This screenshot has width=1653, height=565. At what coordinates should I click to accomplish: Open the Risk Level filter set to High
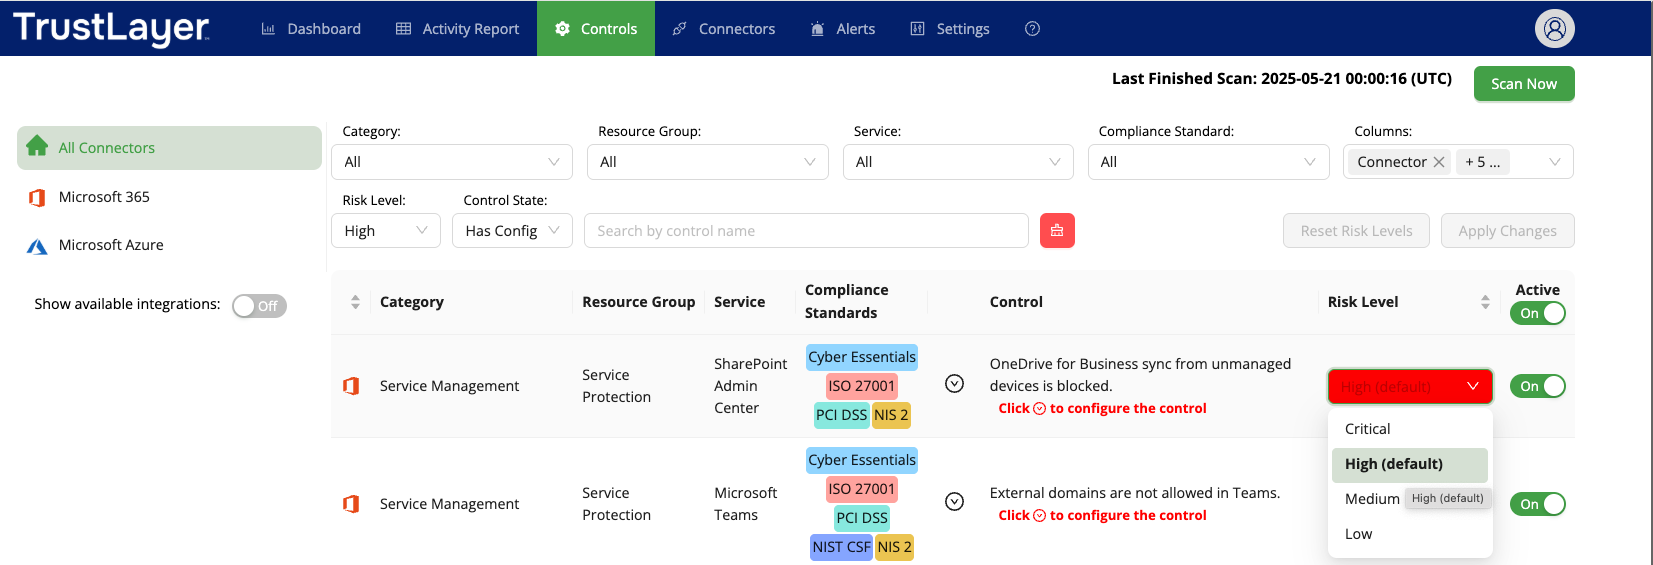click(386, 231)
